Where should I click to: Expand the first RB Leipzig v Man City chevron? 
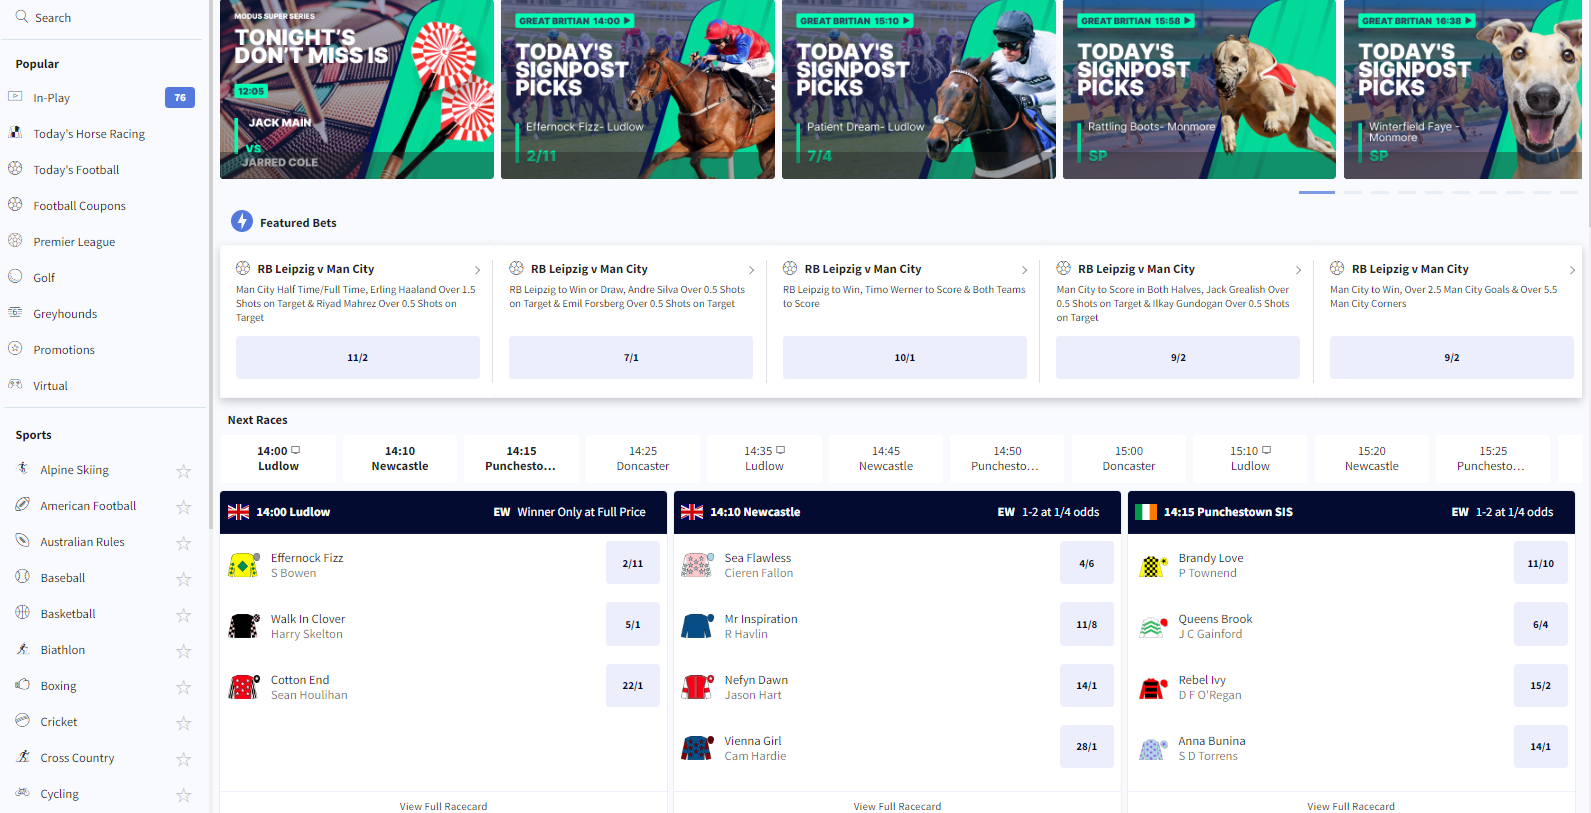[x=477, y=270]
